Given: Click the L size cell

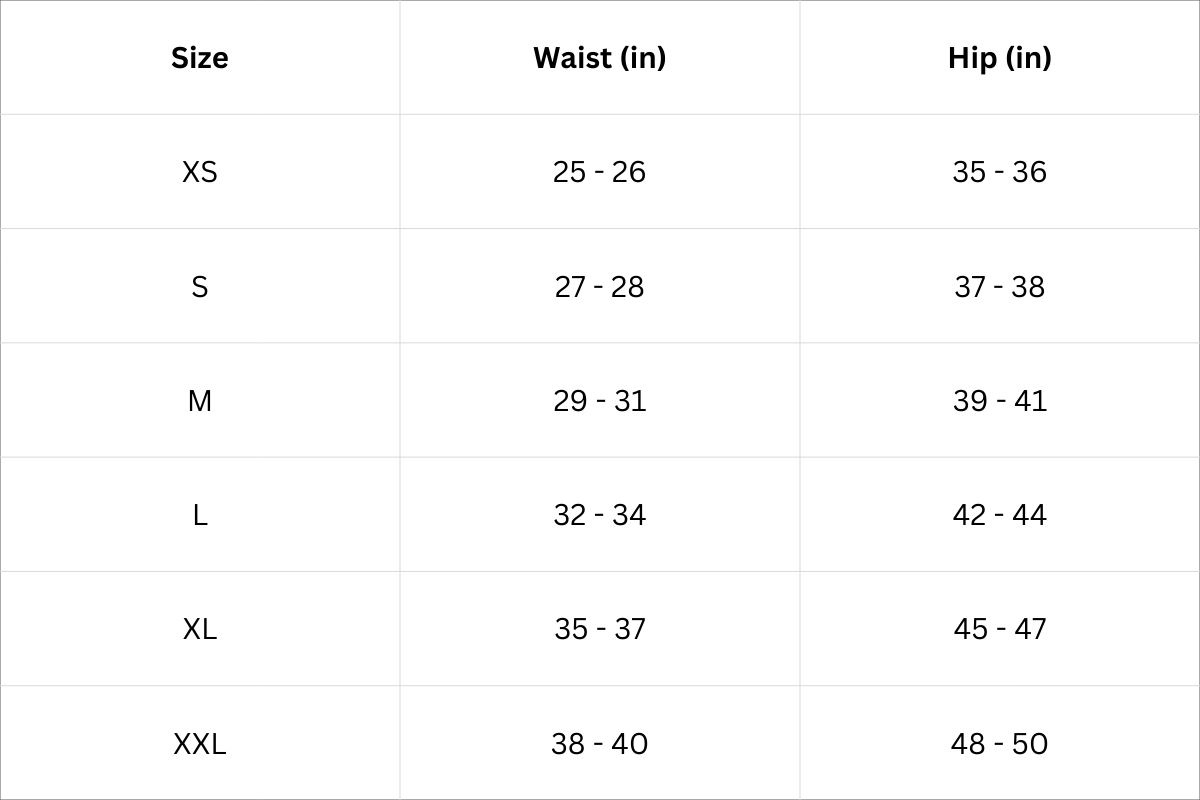Looking at the screenshot, I should point(200,515).
